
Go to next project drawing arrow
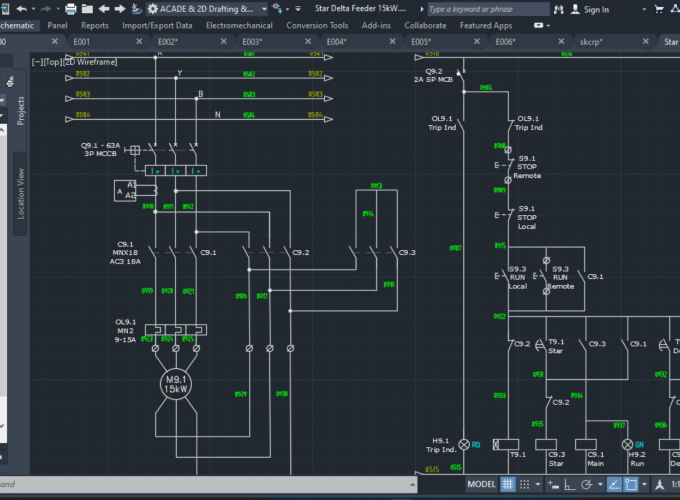pos(120,9)
